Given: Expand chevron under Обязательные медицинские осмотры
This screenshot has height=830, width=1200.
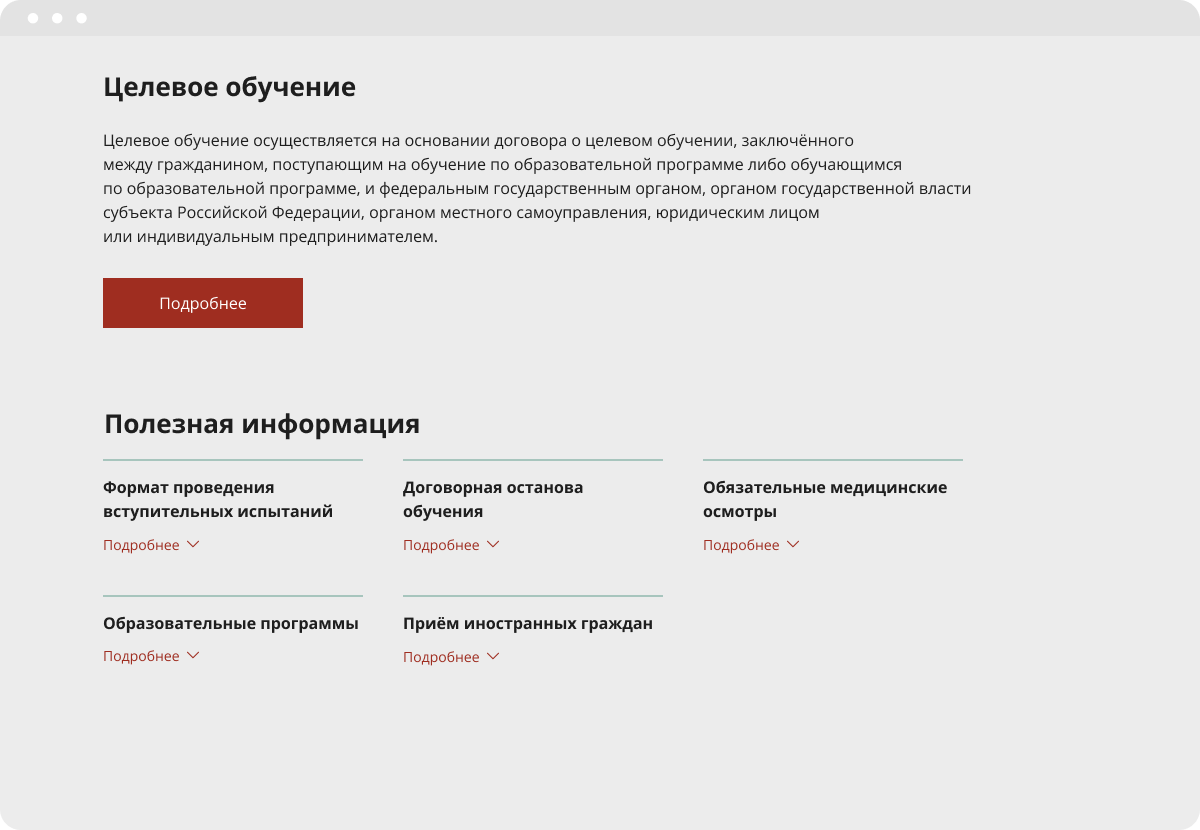Looking at the screenshot, I should click(793, 544).
